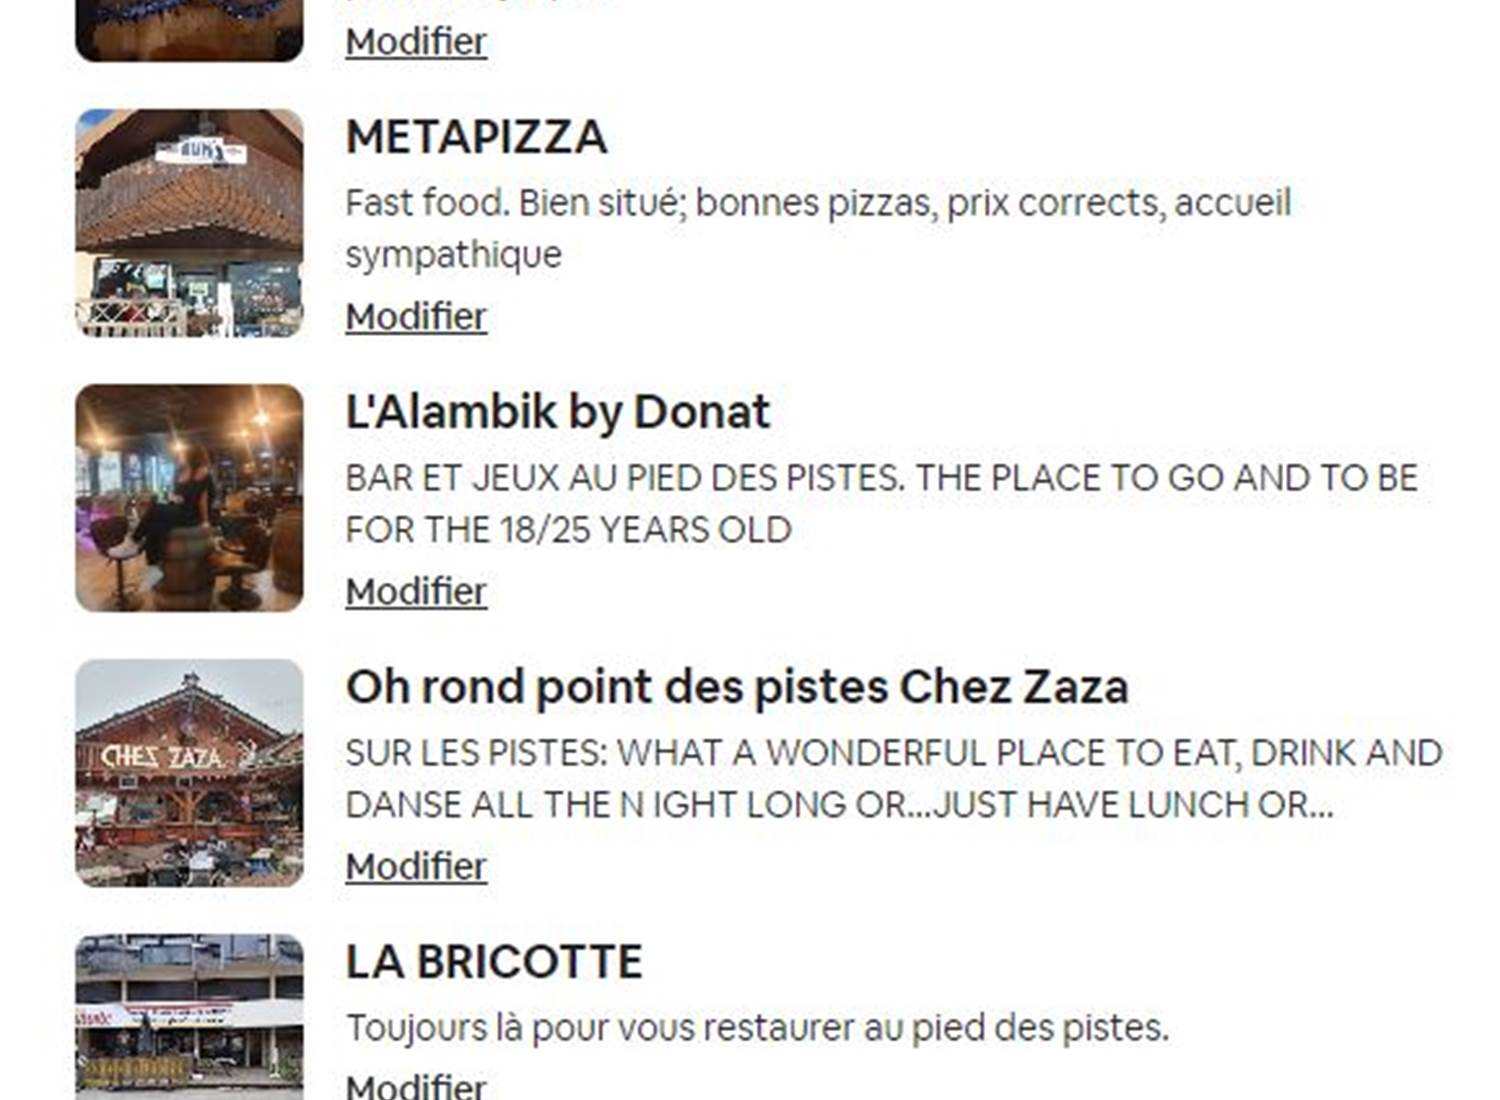Select the LA BRICOTTE storefront thumbnail
The height and width of the screenshot is (1100, 1500).
tap(189, 1016)
